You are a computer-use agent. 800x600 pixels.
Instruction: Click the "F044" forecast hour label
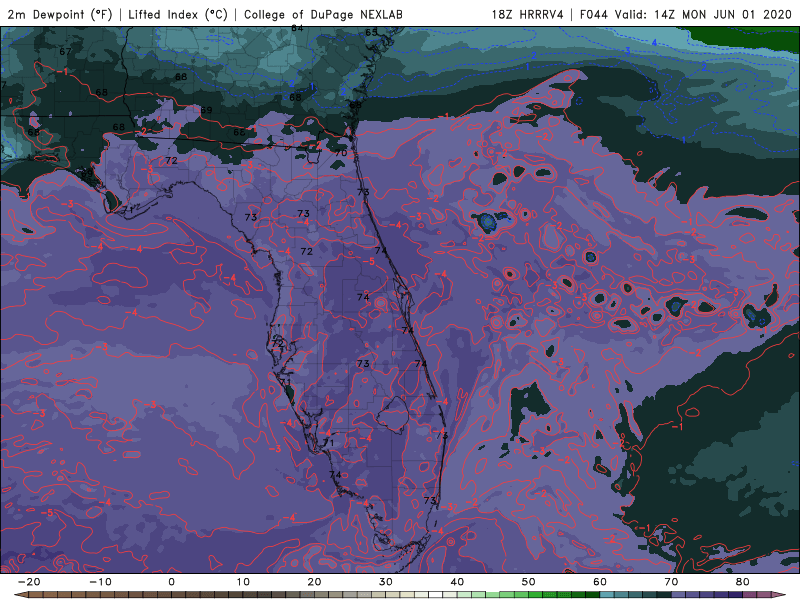pos(594,14)
